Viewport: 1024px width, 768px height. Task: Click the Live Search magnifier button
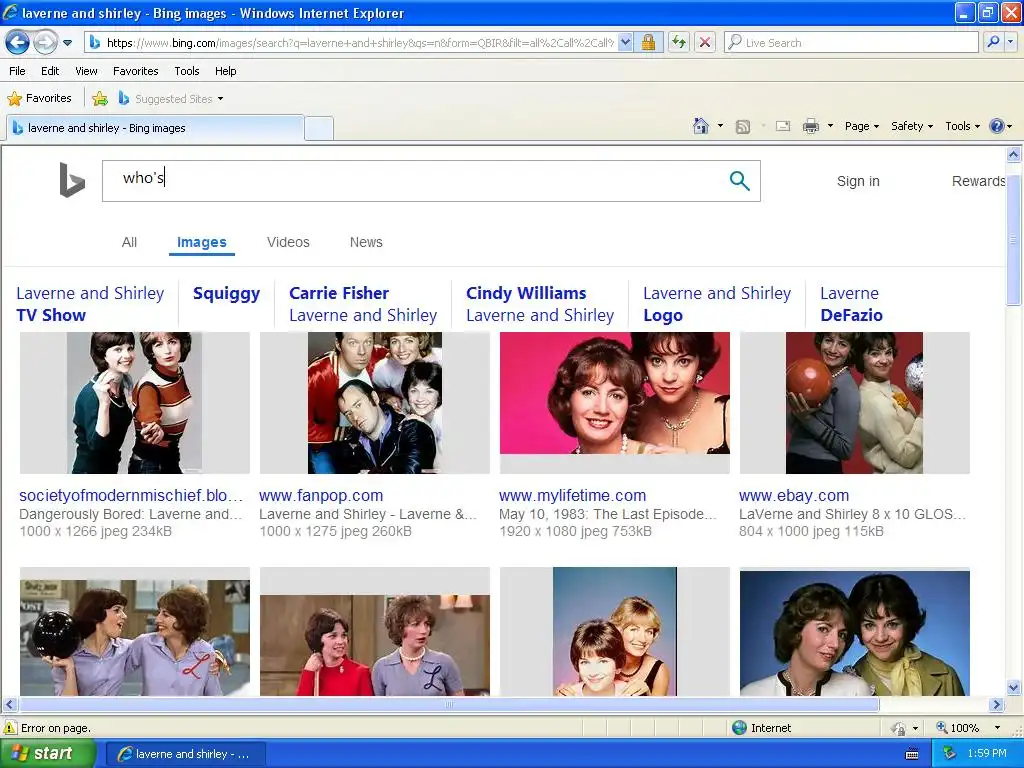993,43
